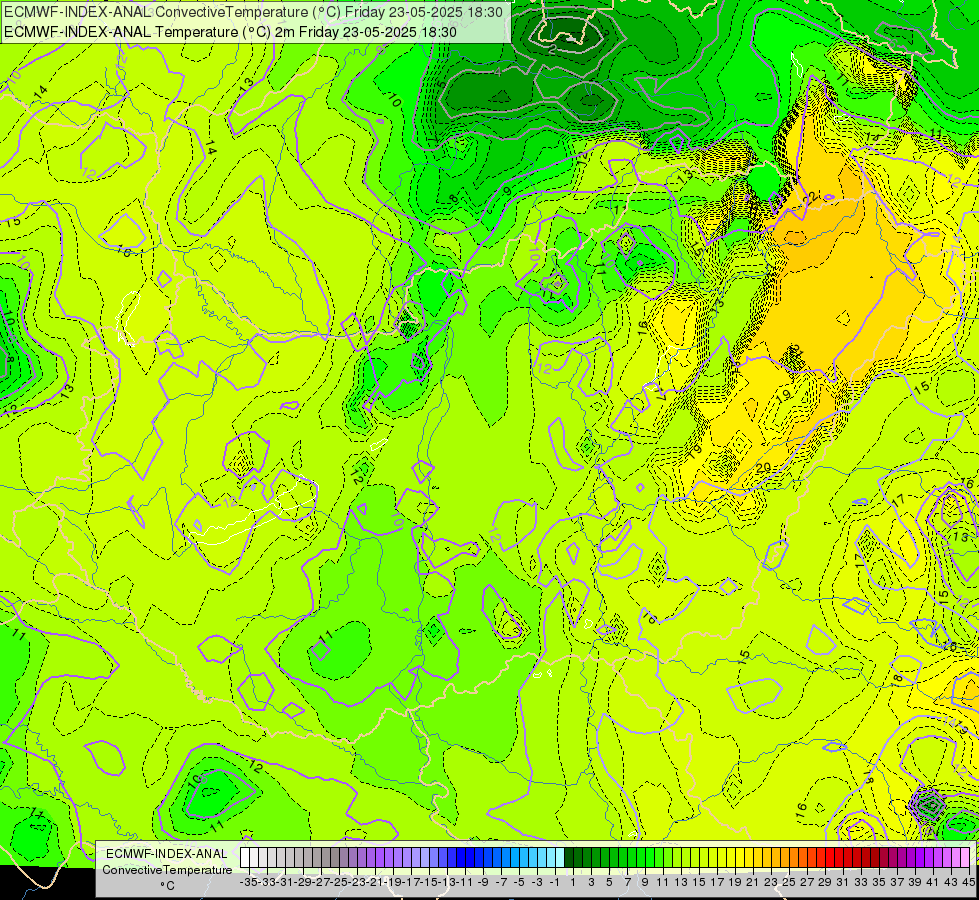
Task: Click the °C unit label in the legend
Action: (x=167, y=886)
